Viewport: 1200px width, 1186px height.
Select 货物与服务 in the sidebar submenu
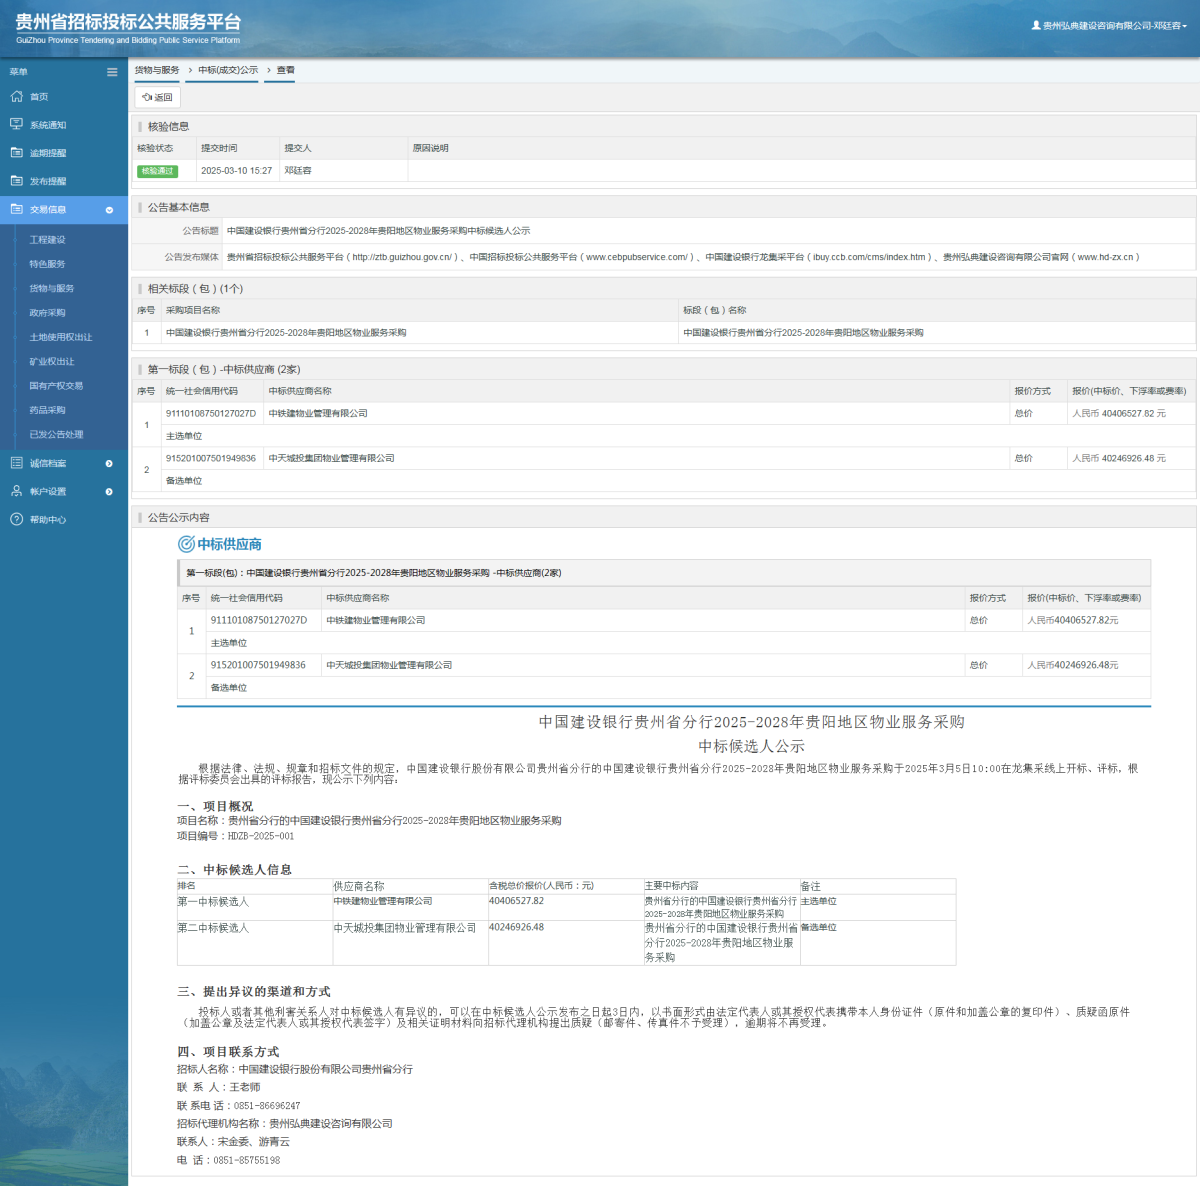[52, 288]
